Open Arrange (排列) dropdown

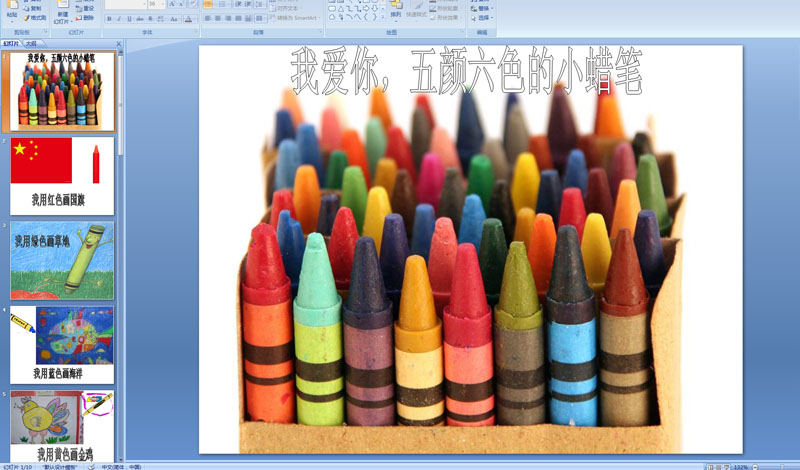396,12
